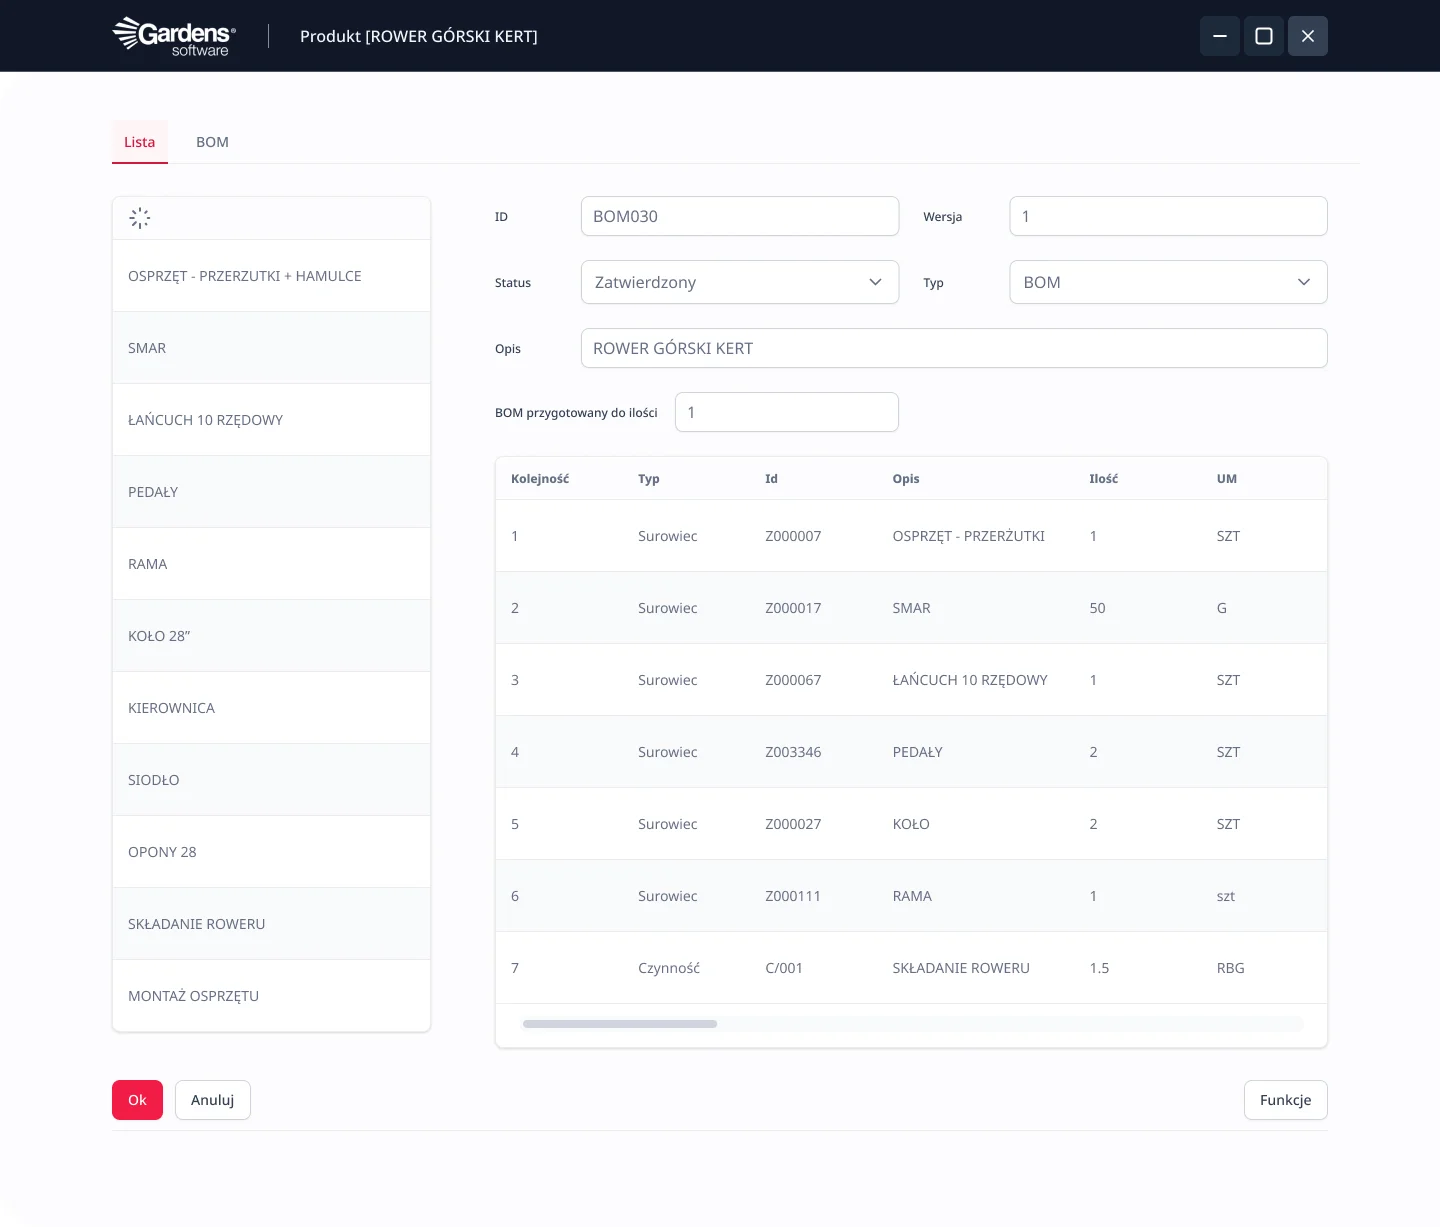Open the Funkcje menu button
1440x1227 pixels.
[x=1285, y=1100]
